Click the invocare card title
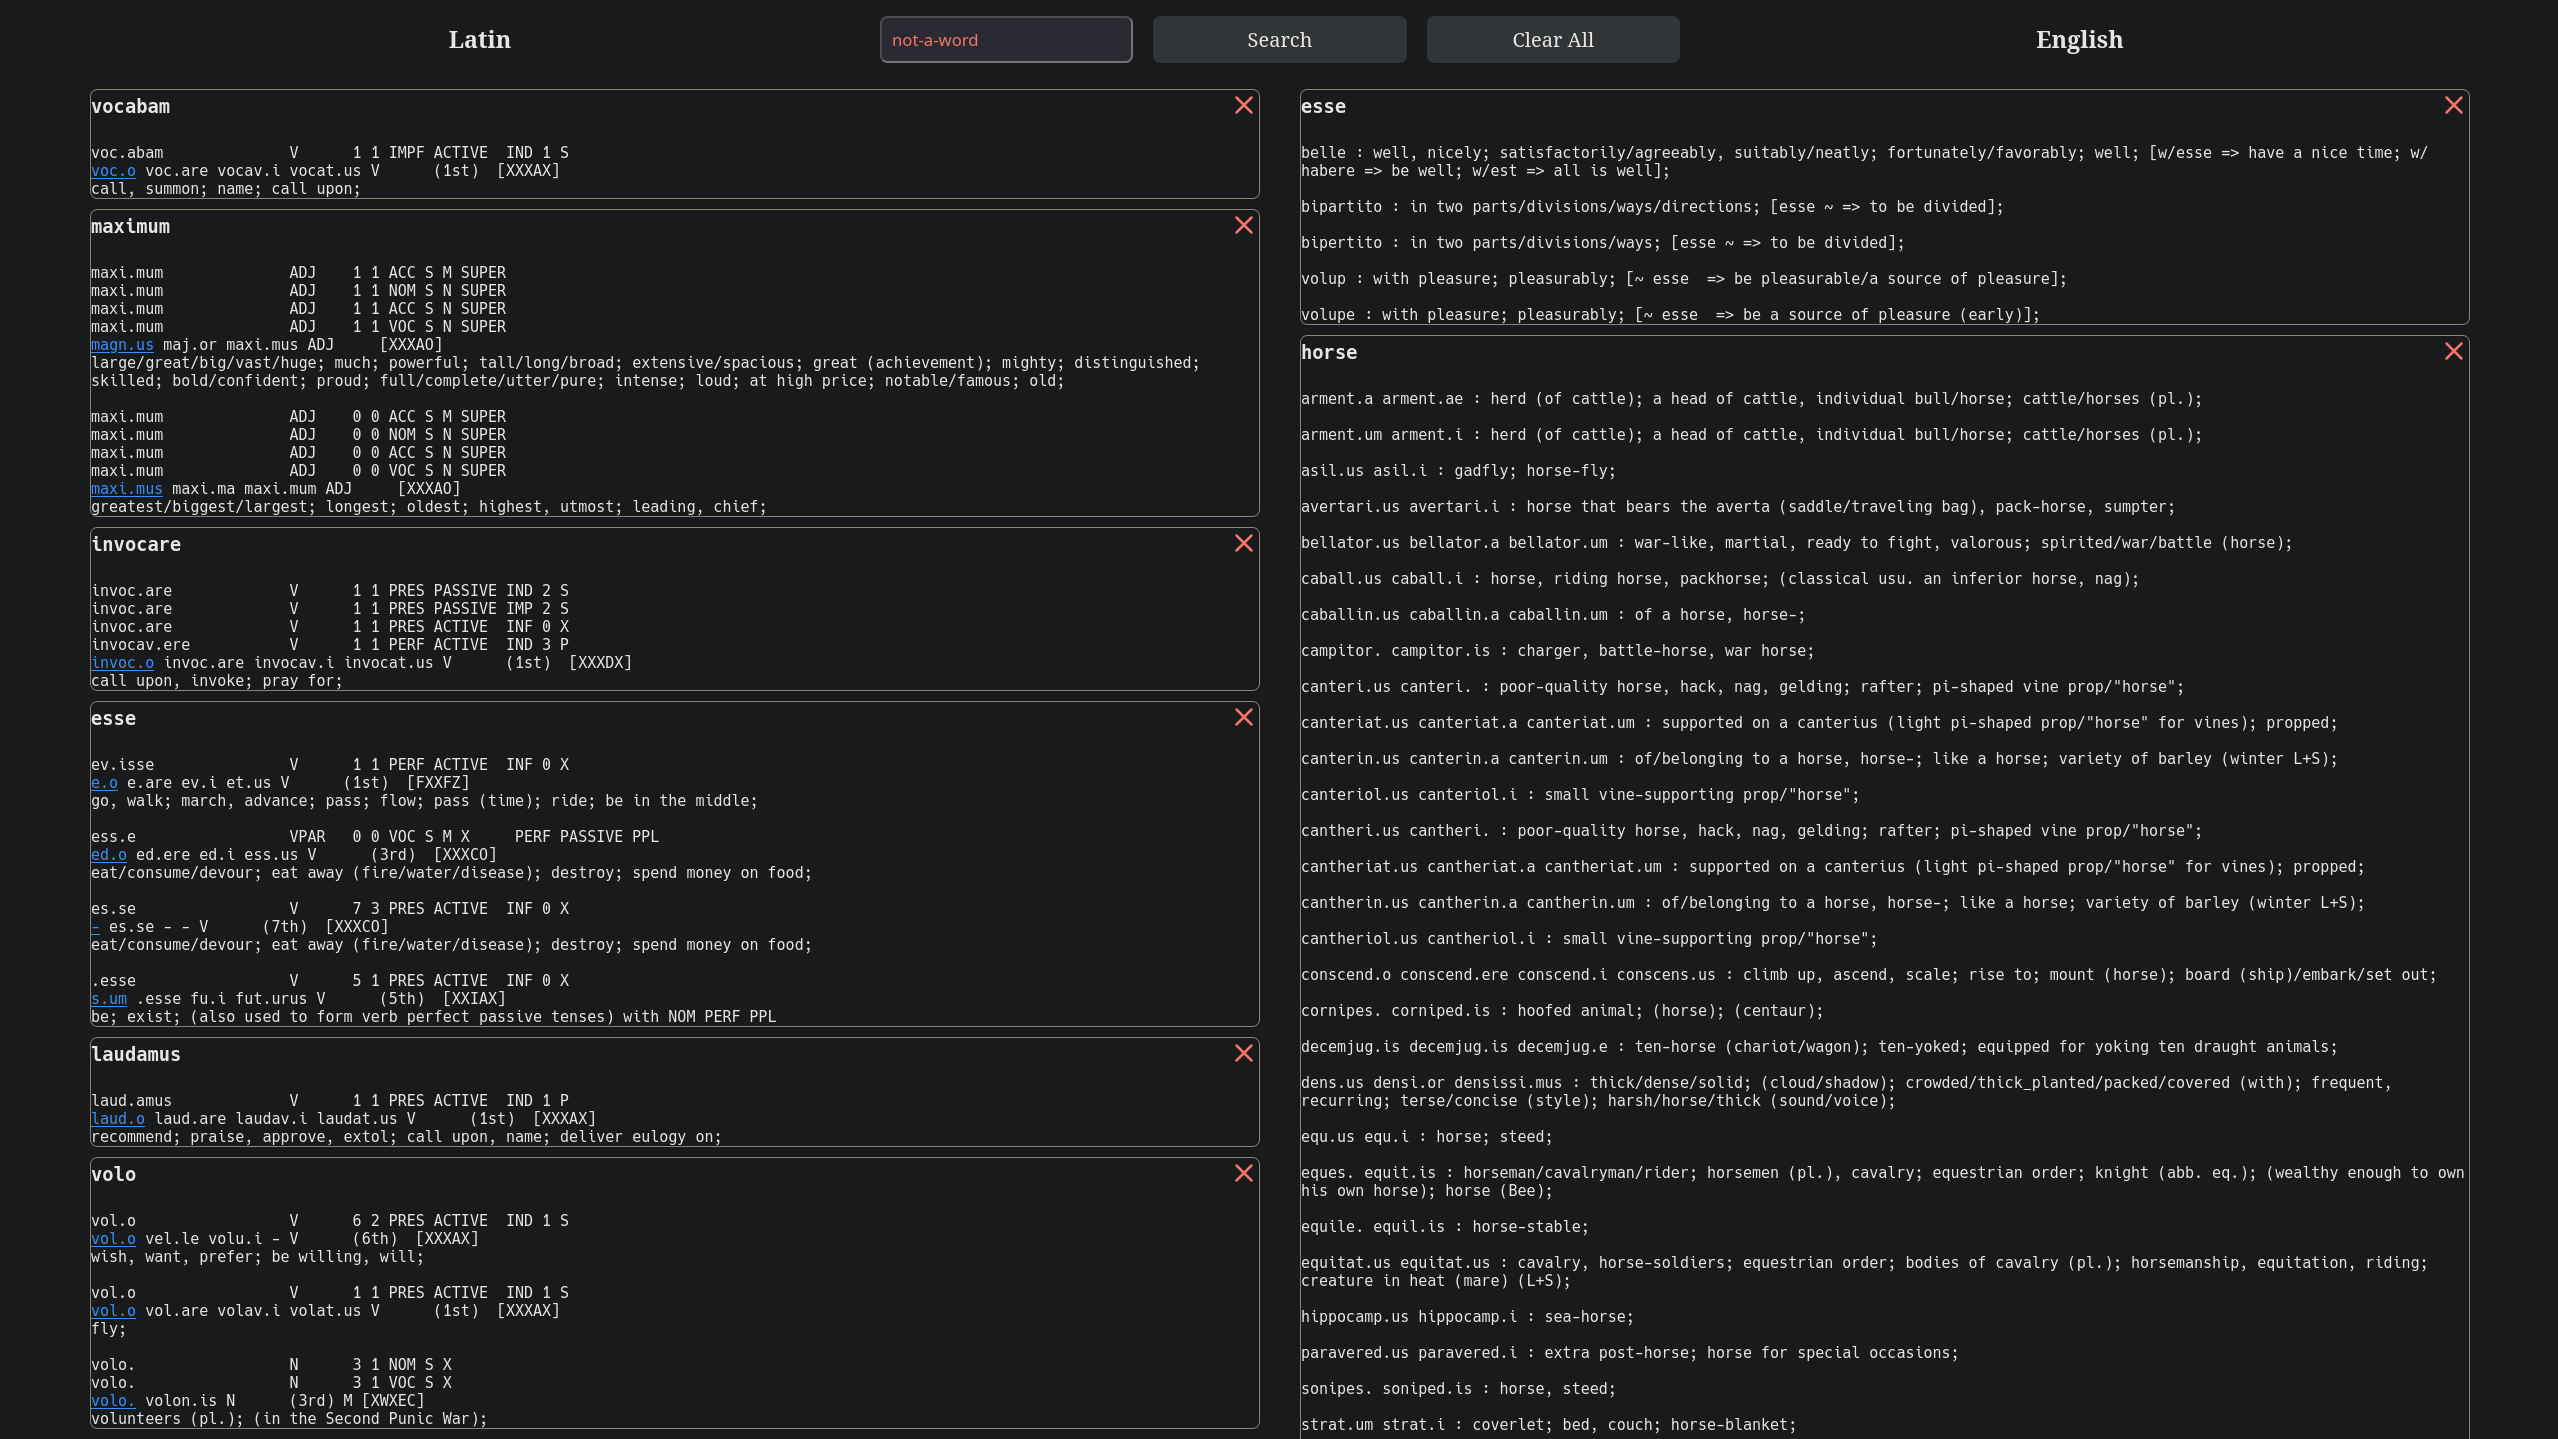 [136, 545]
